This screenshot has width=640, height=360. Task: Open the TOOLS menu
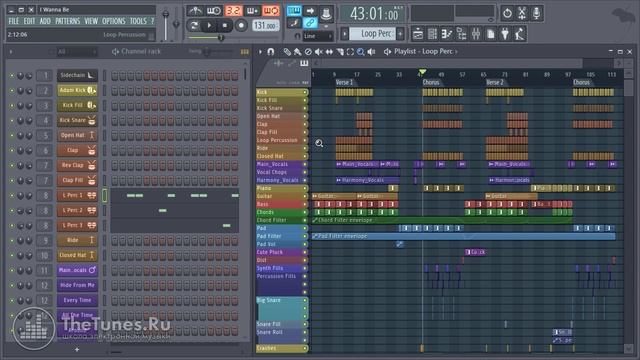138,21
